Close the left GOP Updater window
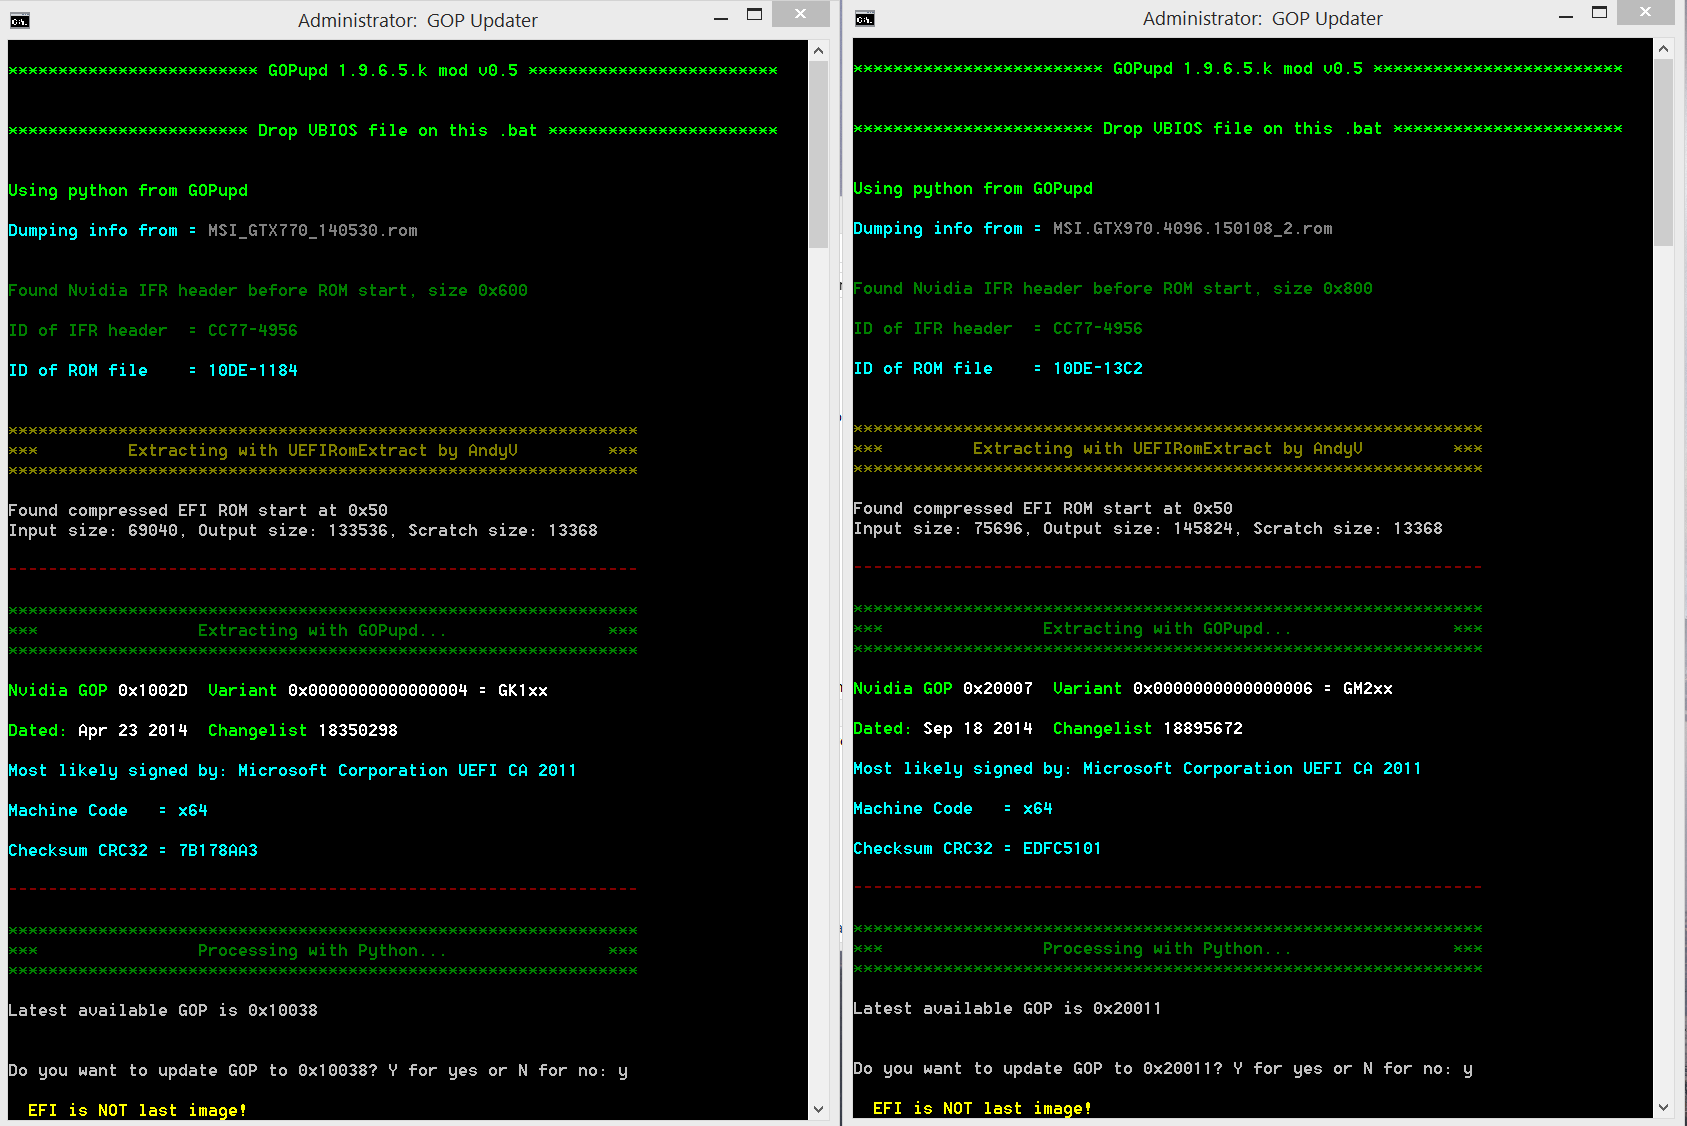This screenshot has height=1126, width=1687. (801, 14)
